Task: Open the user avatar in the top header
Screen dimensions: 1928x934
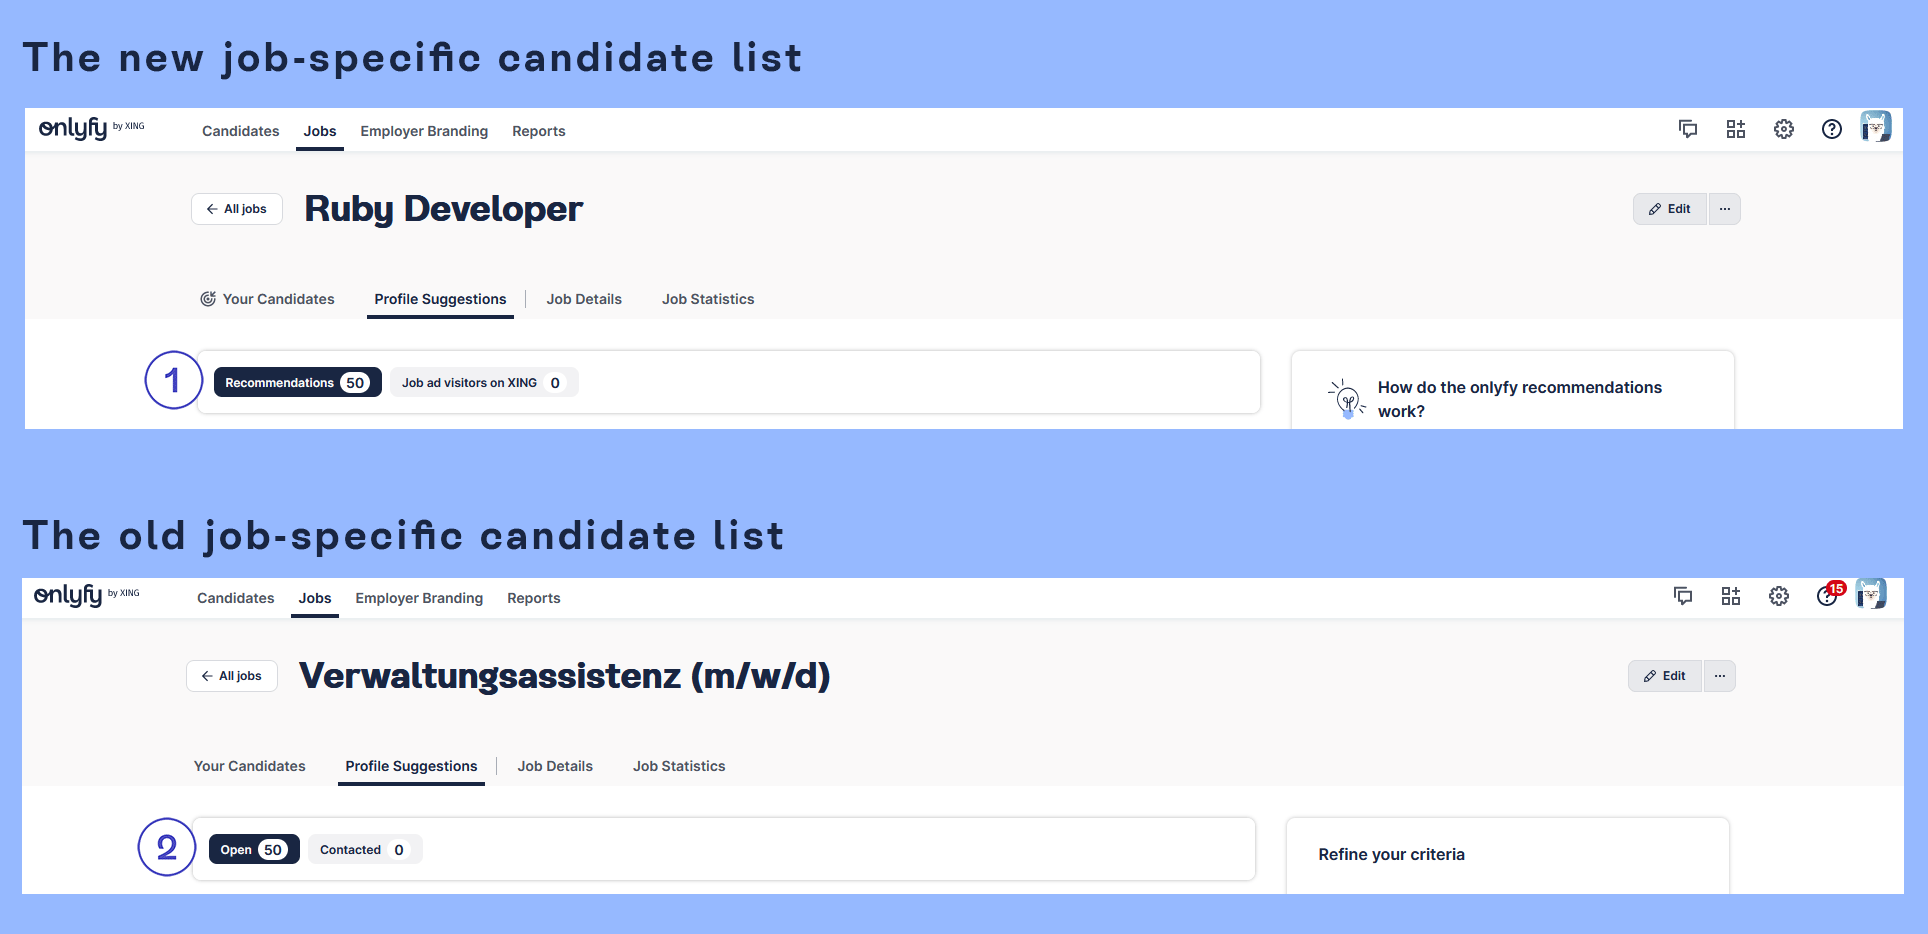Action: [x=1876, y=127]
